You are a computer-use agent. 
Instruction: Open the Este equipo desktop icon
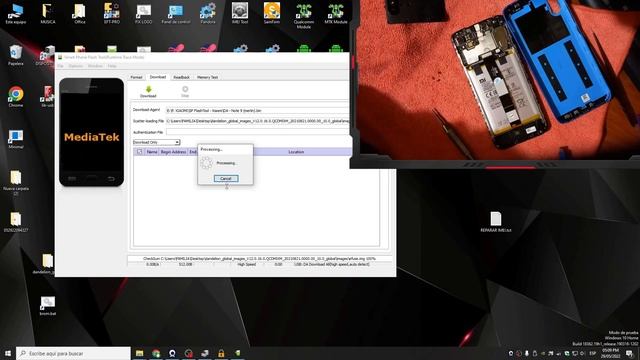(x=16, y=13)
